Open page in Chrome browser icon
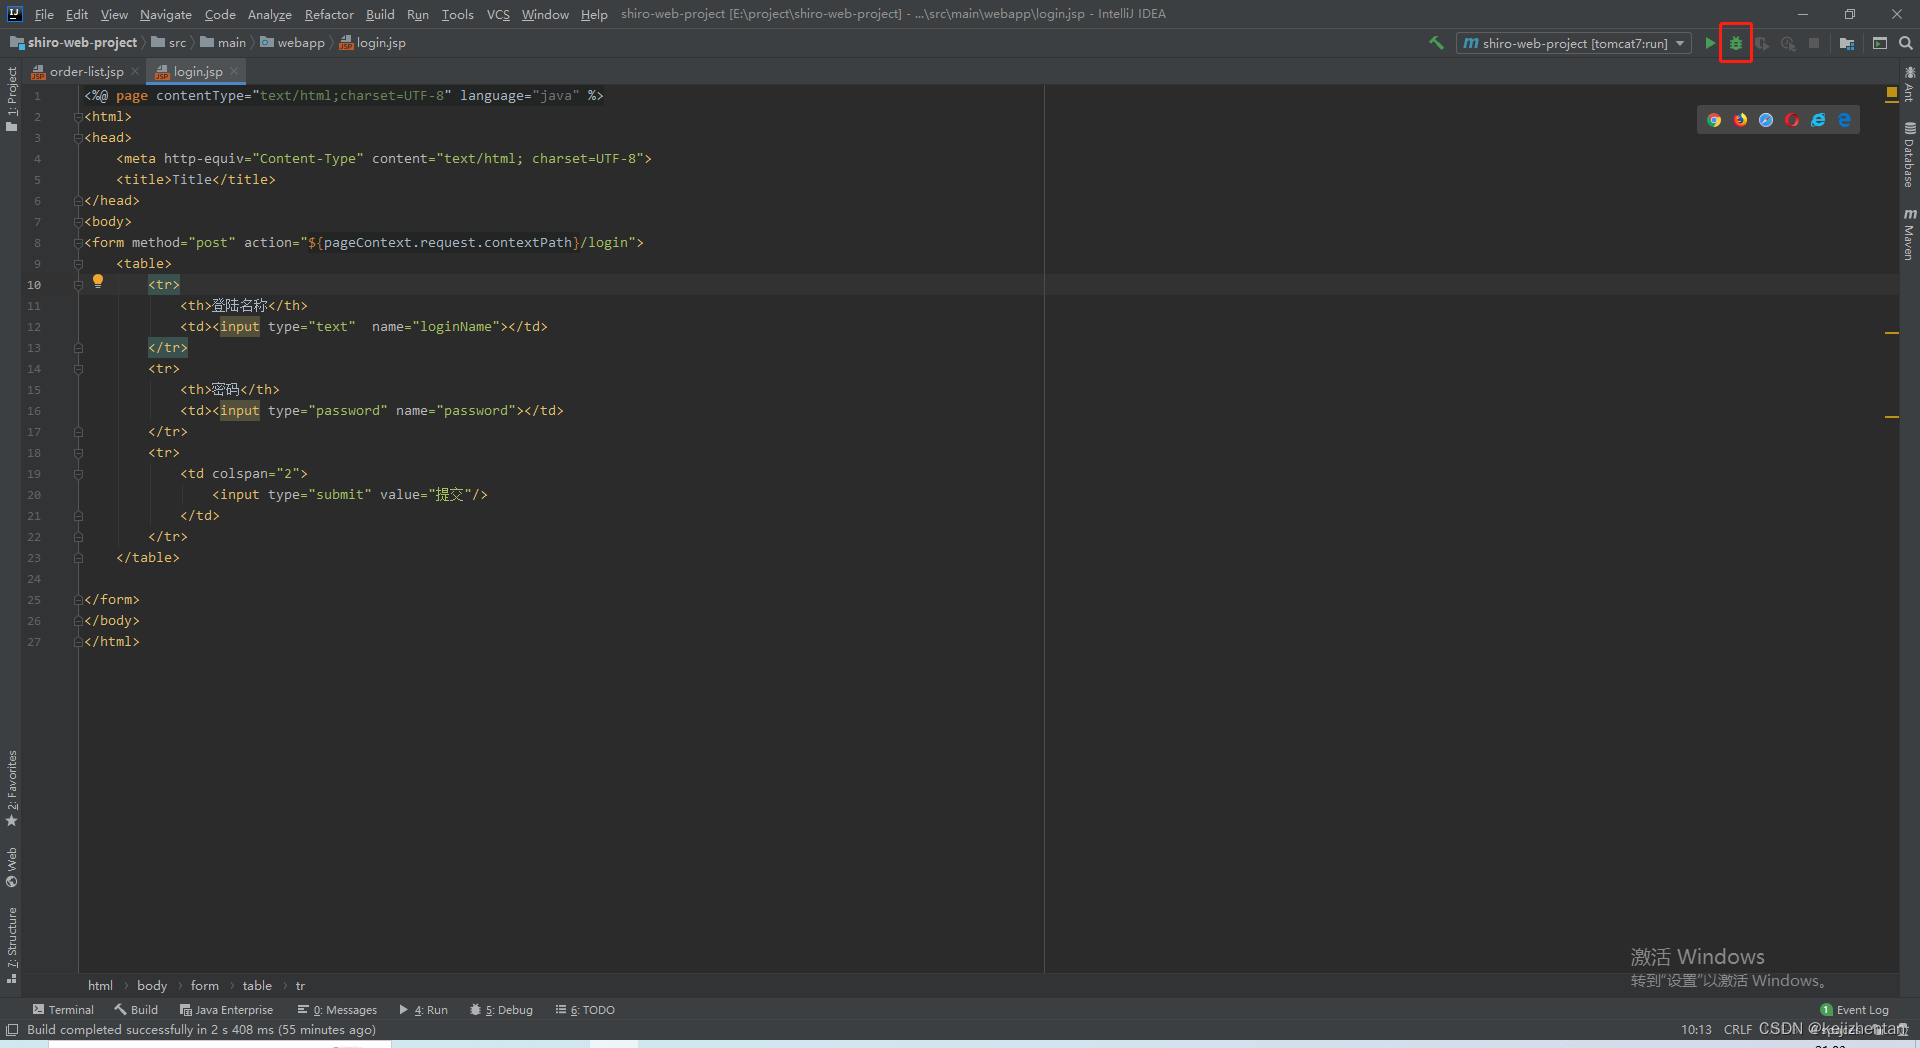This screenshot has width=1920, height=1048. pos(1714,120)
